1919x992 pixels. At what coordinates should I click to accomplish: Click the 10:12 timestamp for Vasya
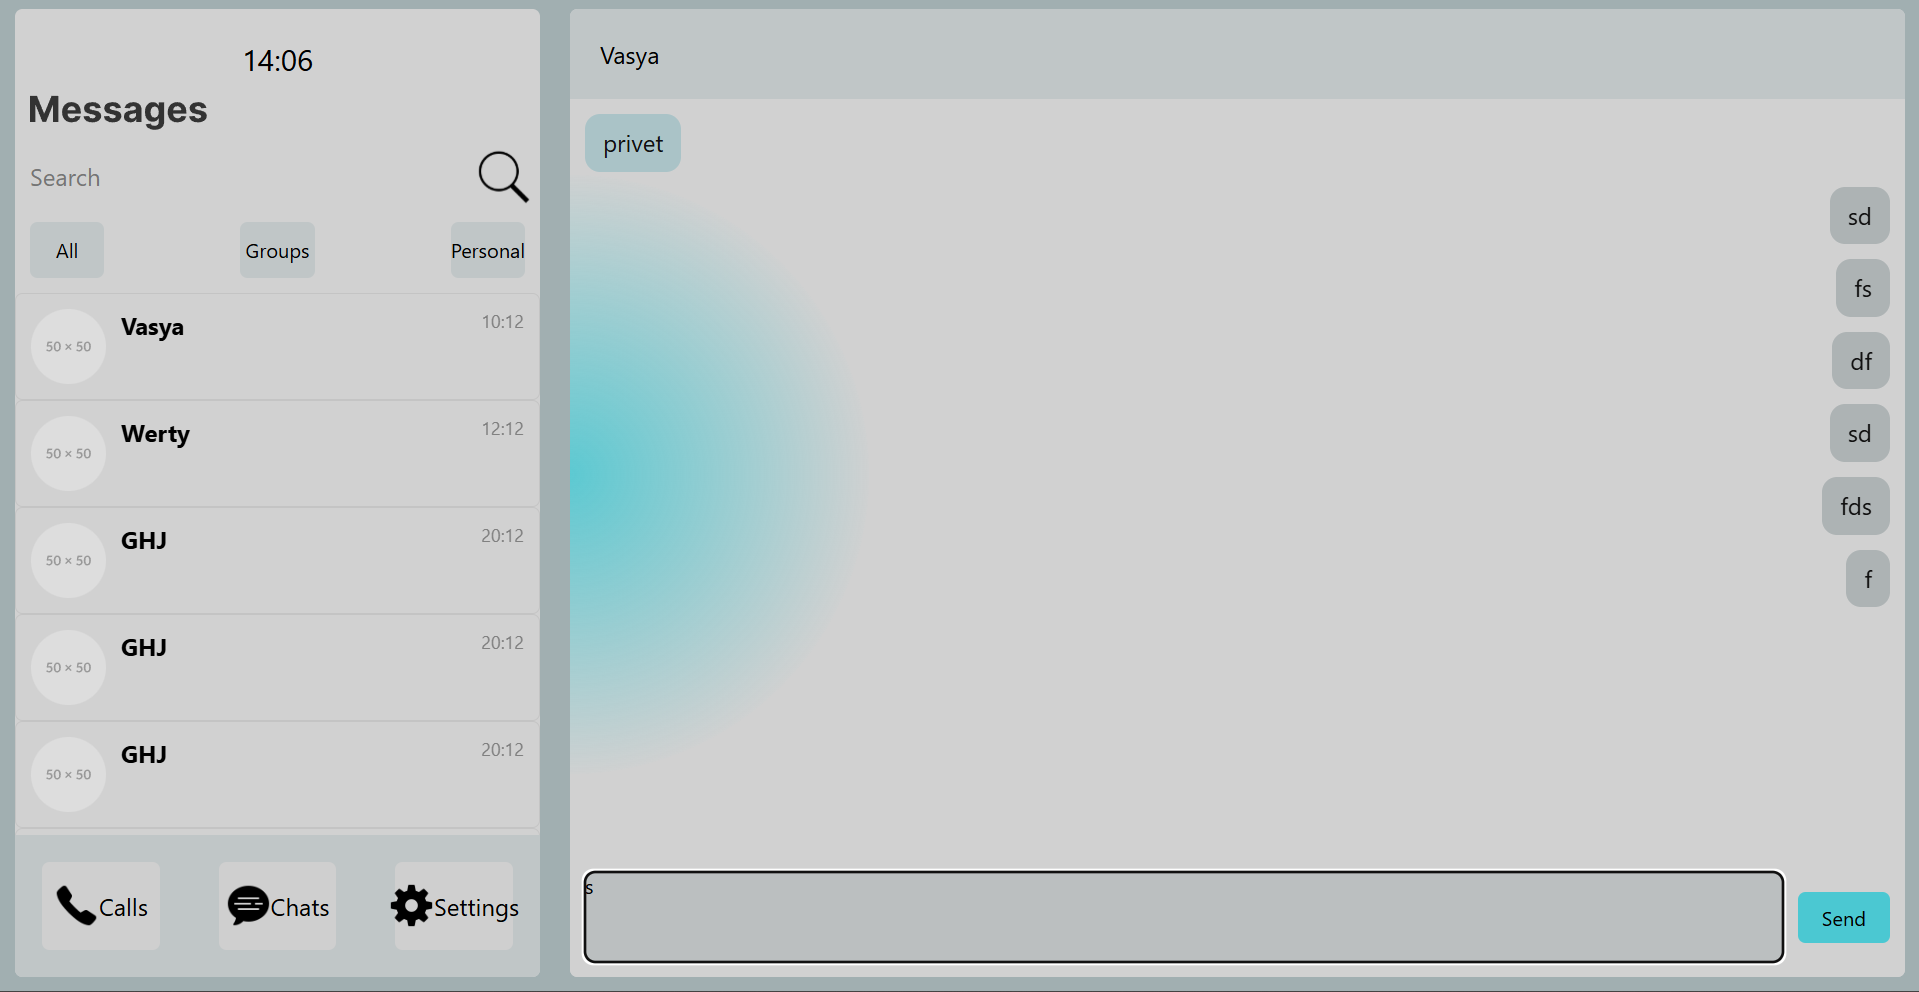(x=502, y=322)
